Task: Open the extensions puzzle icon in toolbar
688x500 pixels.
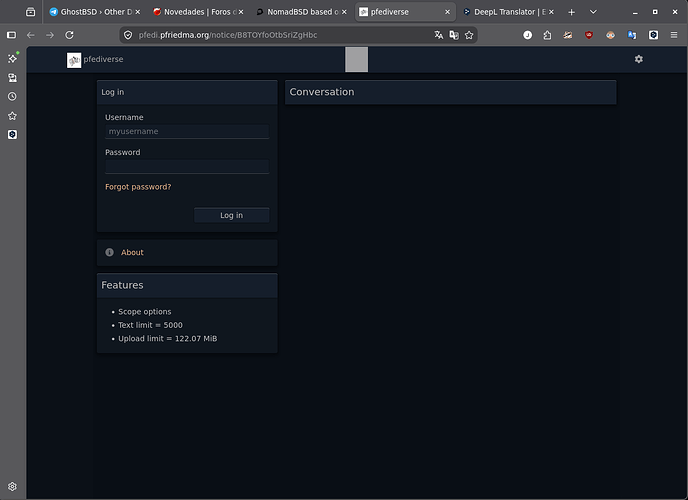Action: coord(547,35)
